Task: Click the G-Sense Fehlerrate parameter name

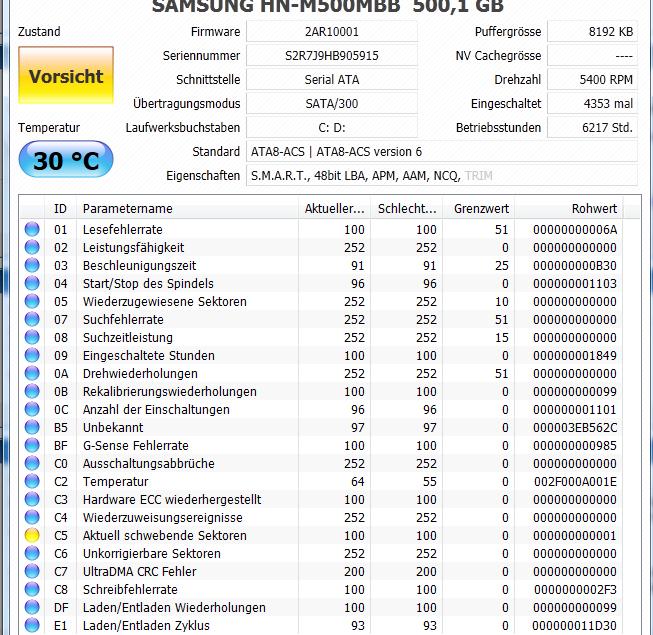Action: click(135, 446)
